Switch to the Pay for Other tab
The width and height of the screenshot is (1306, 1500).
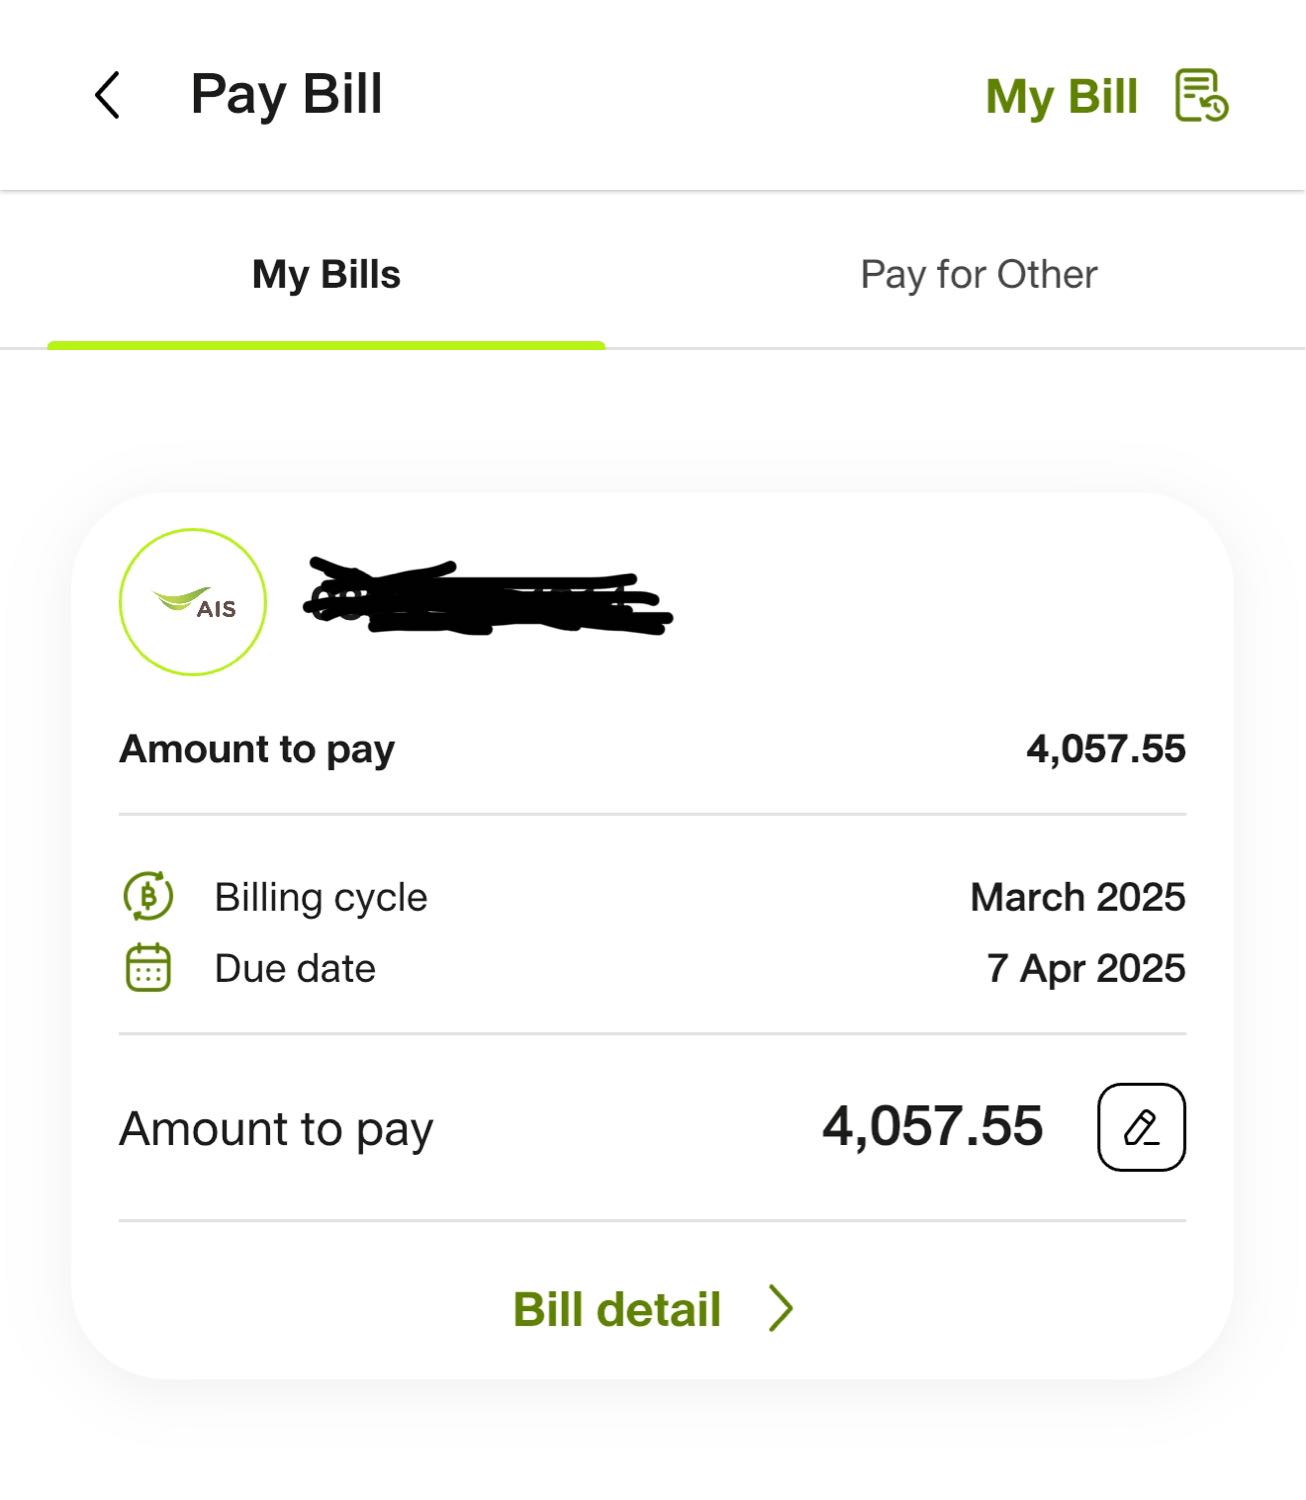(979, 274)
